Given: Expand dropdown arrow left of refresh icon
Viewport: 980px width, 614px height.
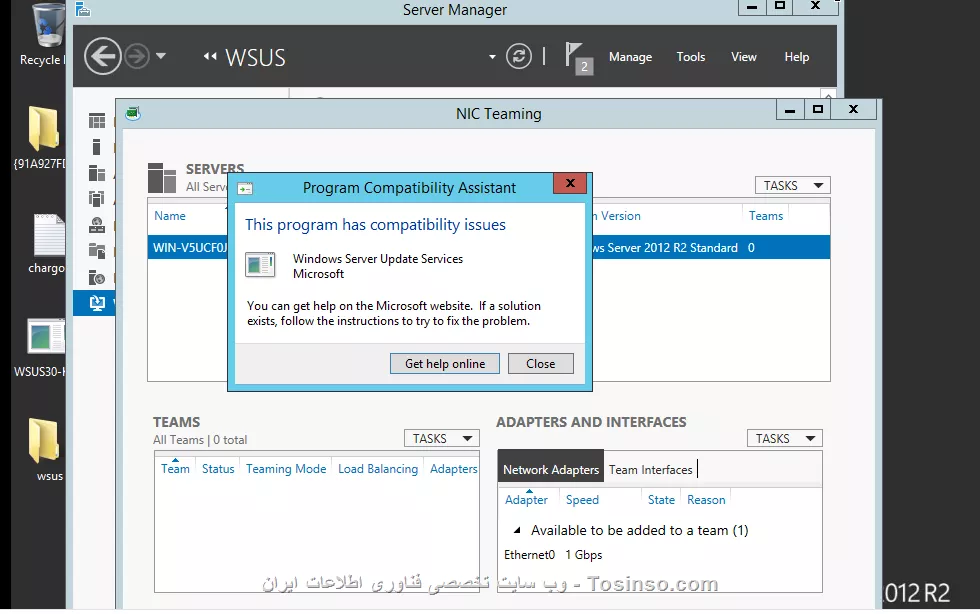Looking at the screenshot, I should click(x=492, y=57).
